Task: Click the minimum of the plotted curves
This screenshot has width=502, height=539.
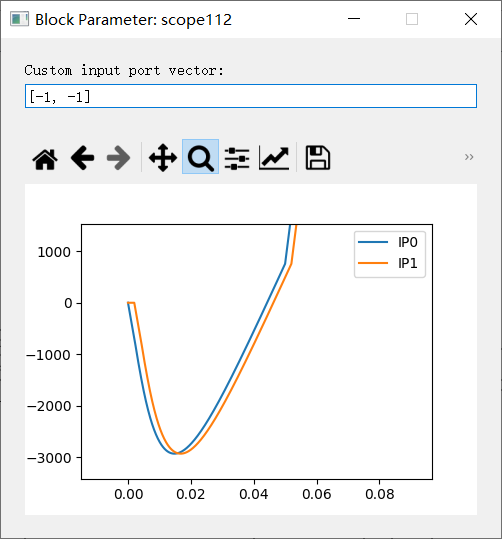Action: [177, 453]
